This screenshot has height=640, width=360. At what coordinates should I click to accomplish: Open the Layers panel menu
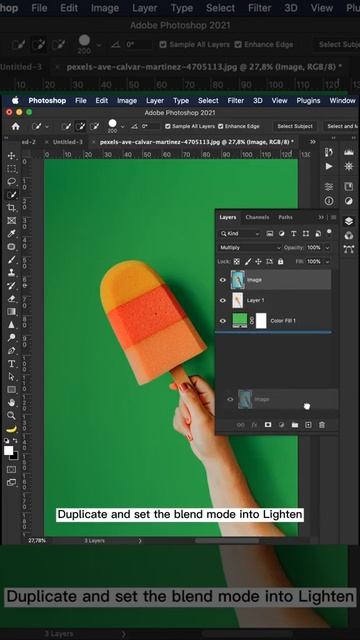[333, 218]
